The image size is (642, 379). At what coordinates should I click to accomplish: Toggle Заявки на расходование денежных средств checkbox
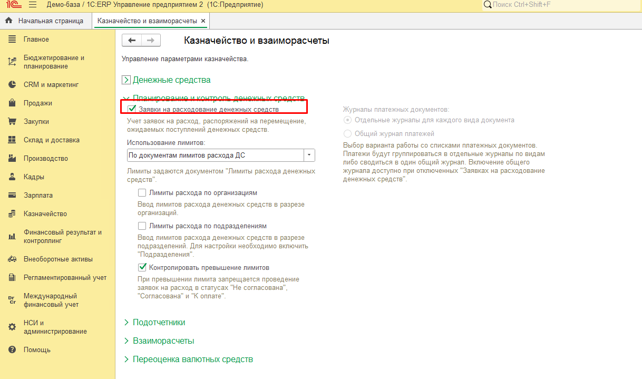click(x=132, y=109)
